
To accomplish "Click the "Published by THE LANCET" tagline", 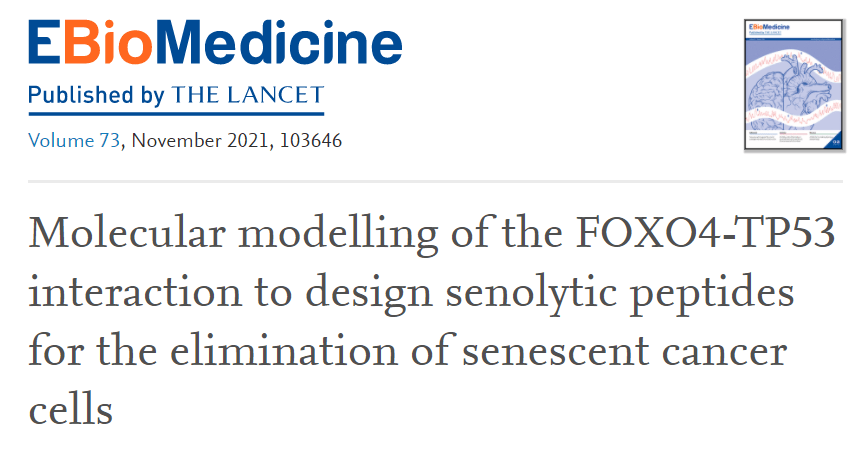I will click(x=176, y=95).
